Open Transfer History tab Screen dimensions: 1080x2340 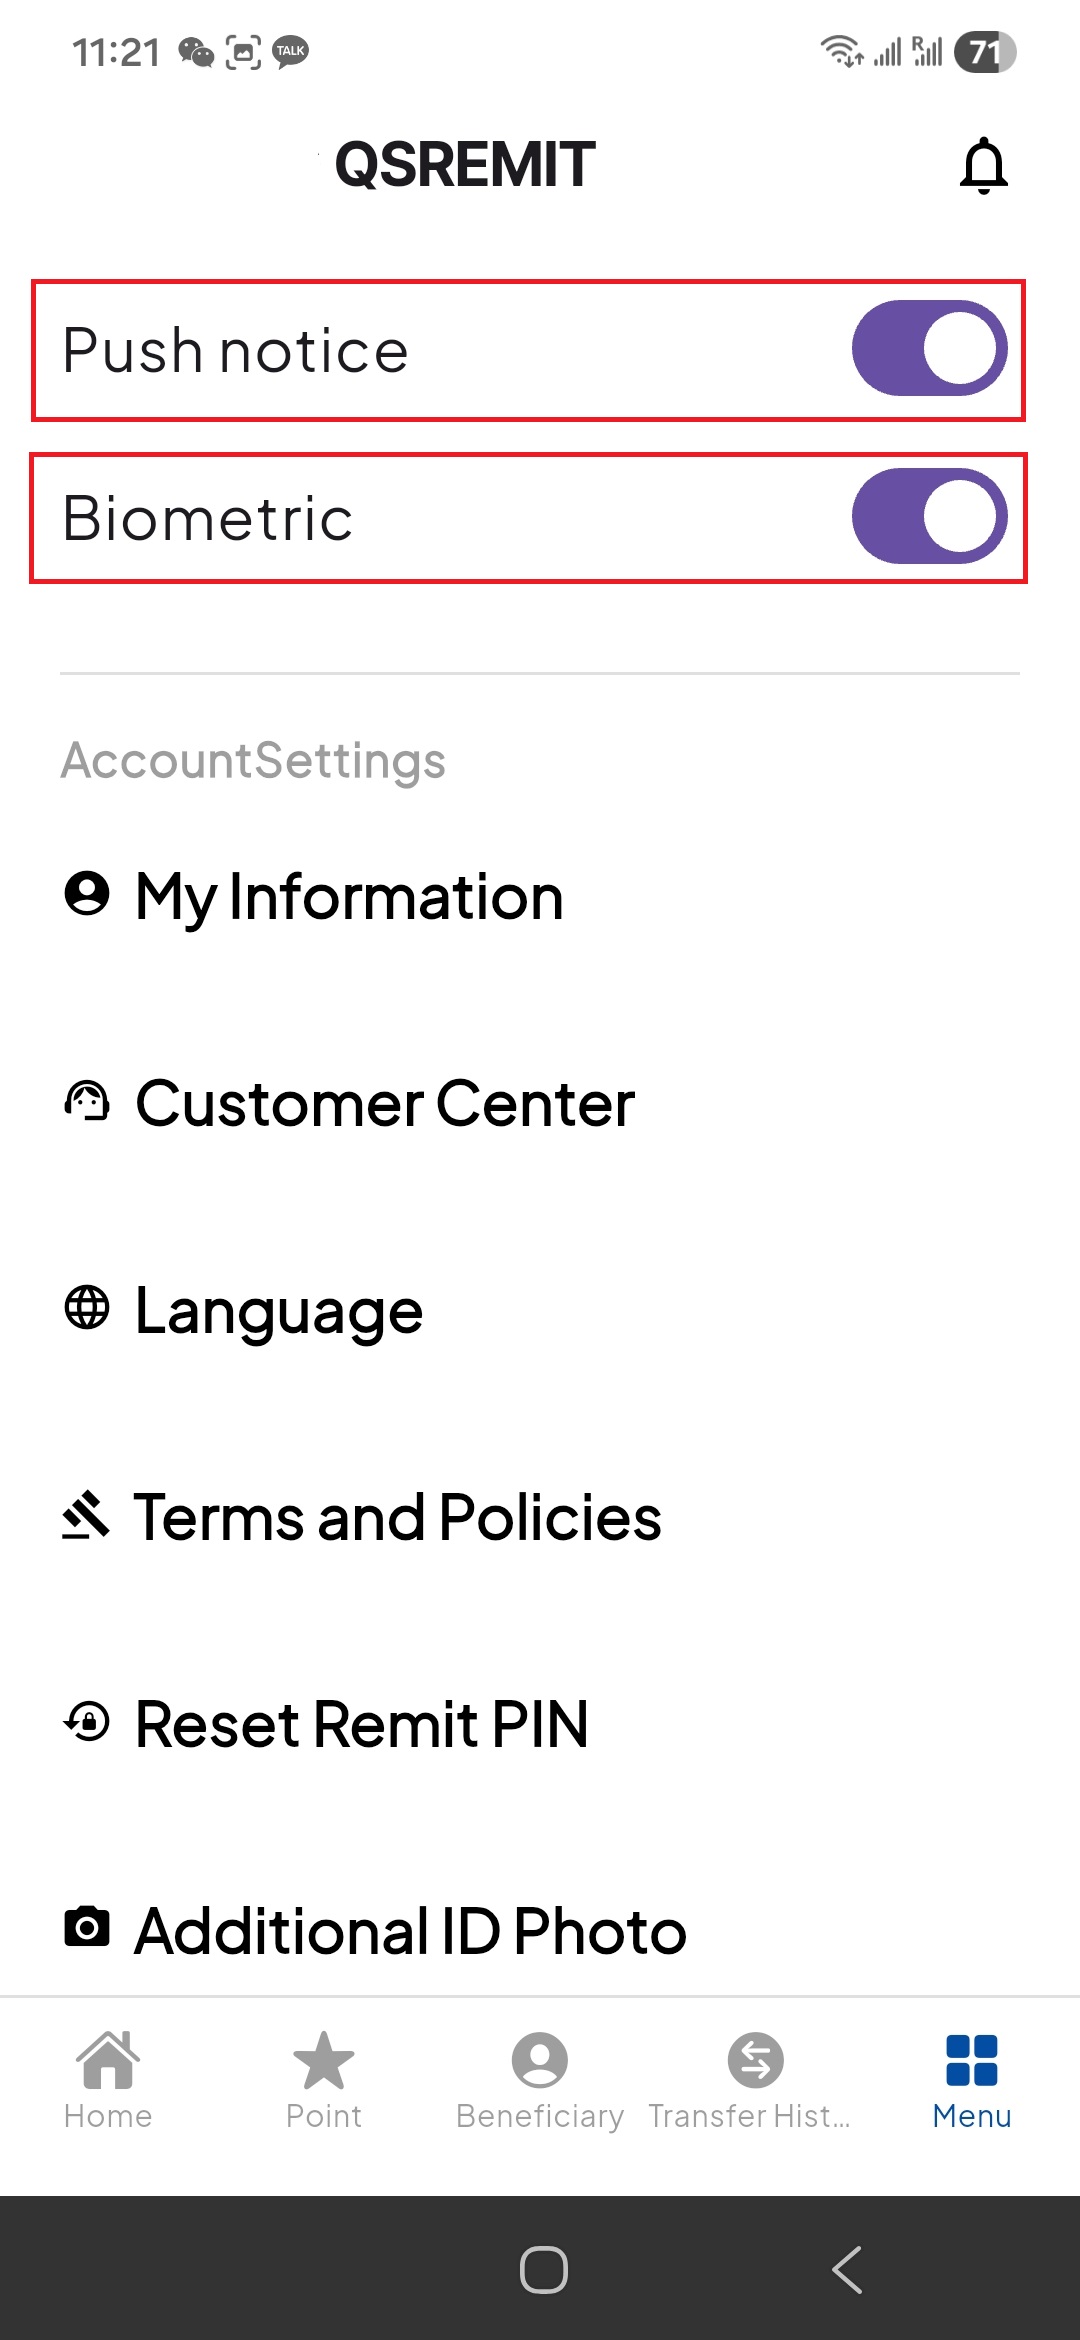(755, 2080)
